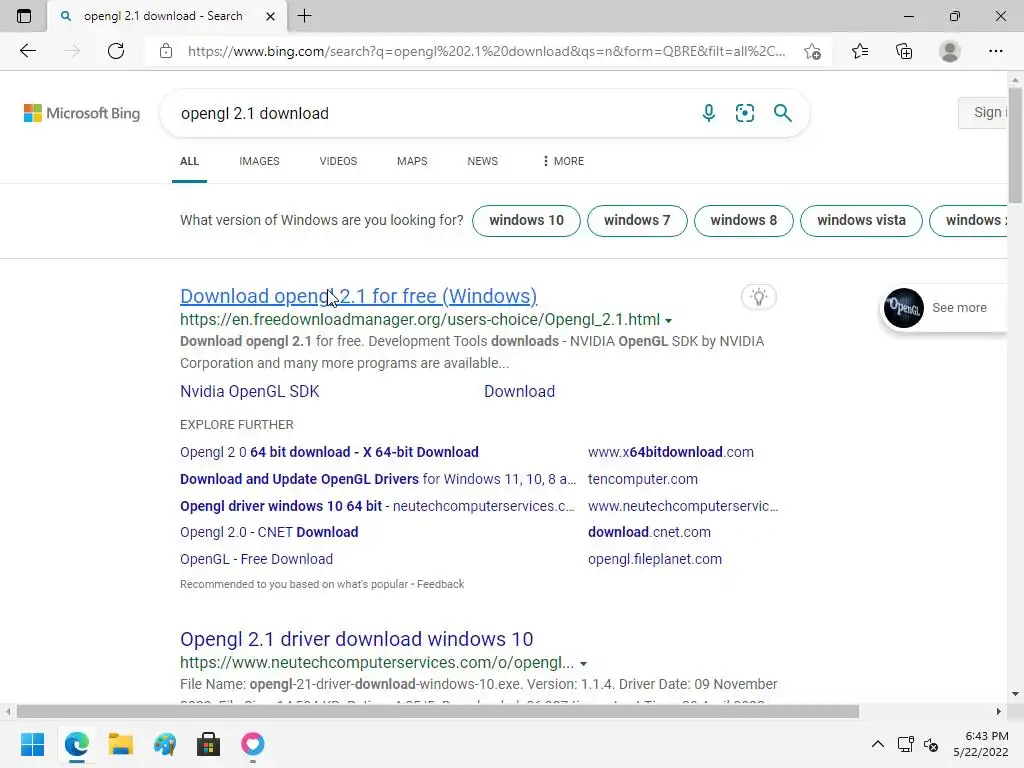Close the opengl 2.1 download tab
1024x768 pixels.
click(270, 16)
